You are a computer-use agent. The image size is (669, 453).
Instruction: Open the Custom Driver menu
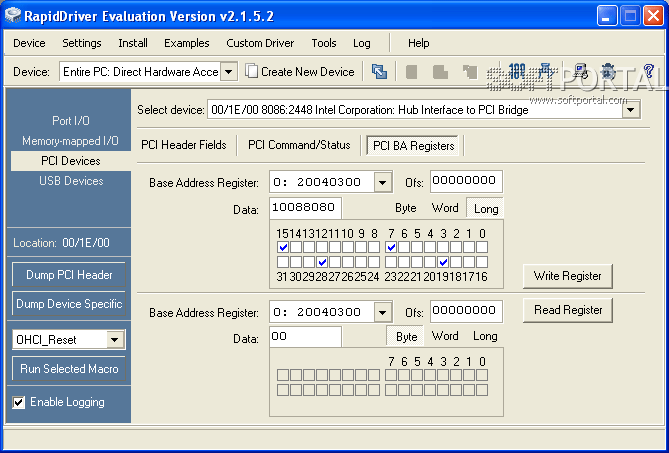point(259,43)
